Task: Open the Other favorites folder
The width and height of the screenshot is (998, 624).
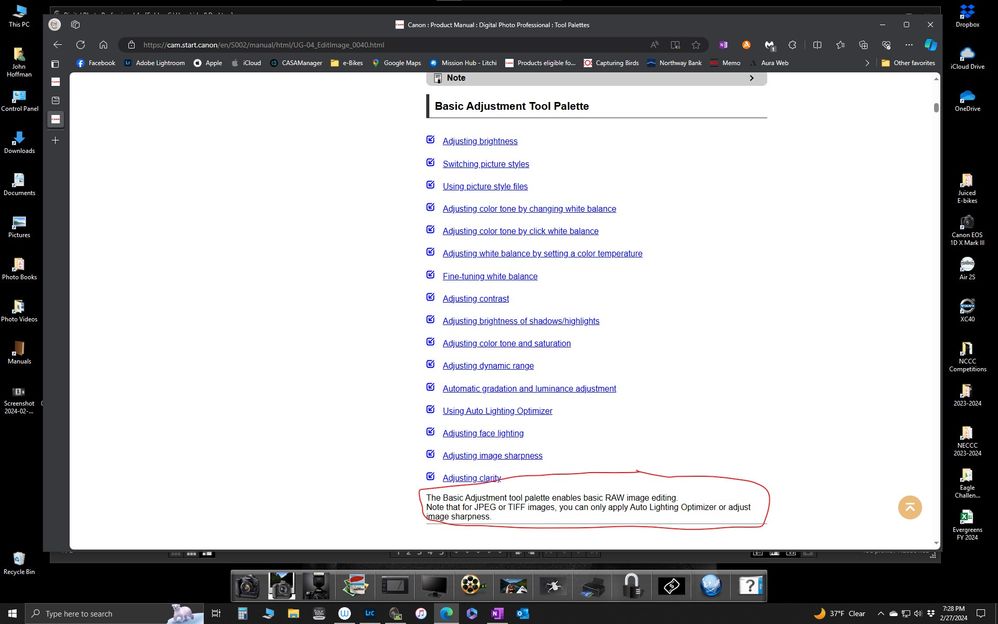Action: 906,62
